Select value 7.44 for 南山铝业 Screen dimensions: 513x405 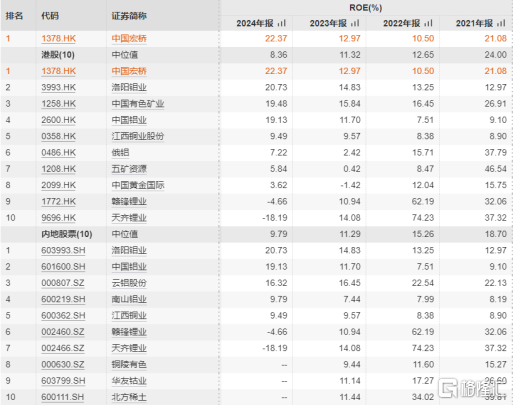(352, 299)
